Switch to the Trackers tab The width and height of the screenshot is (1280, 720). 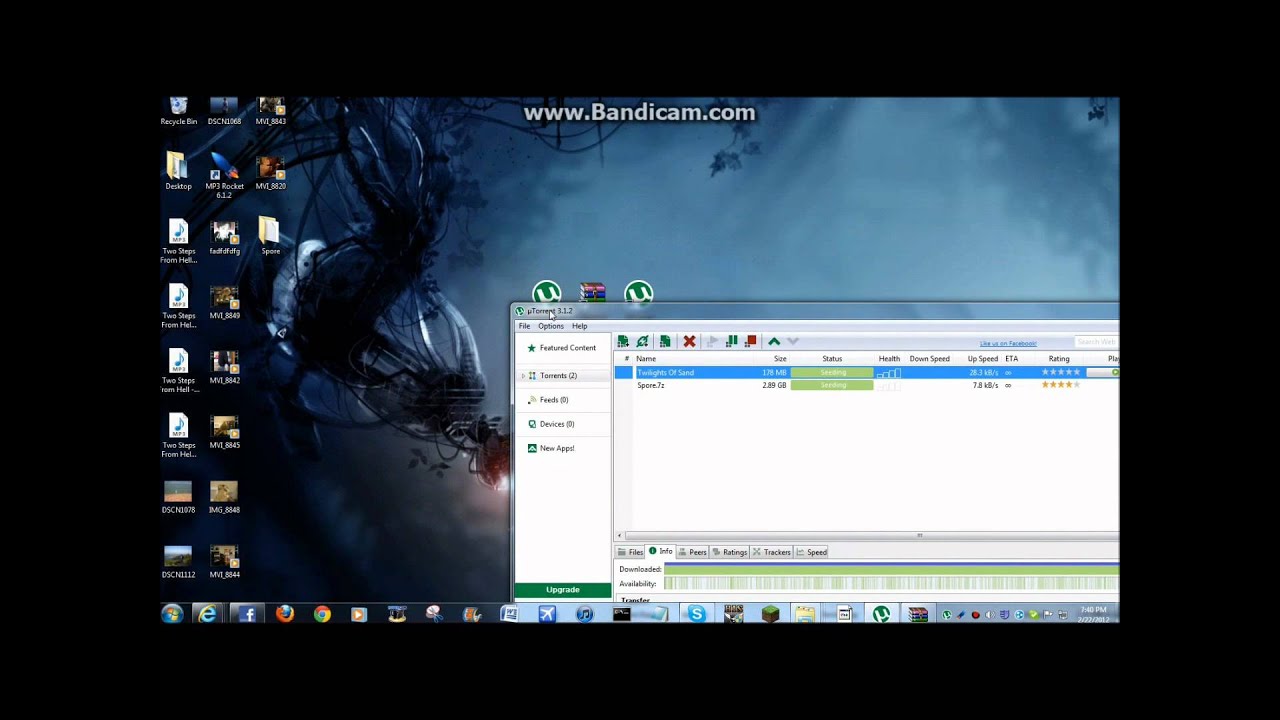point(772,552)
